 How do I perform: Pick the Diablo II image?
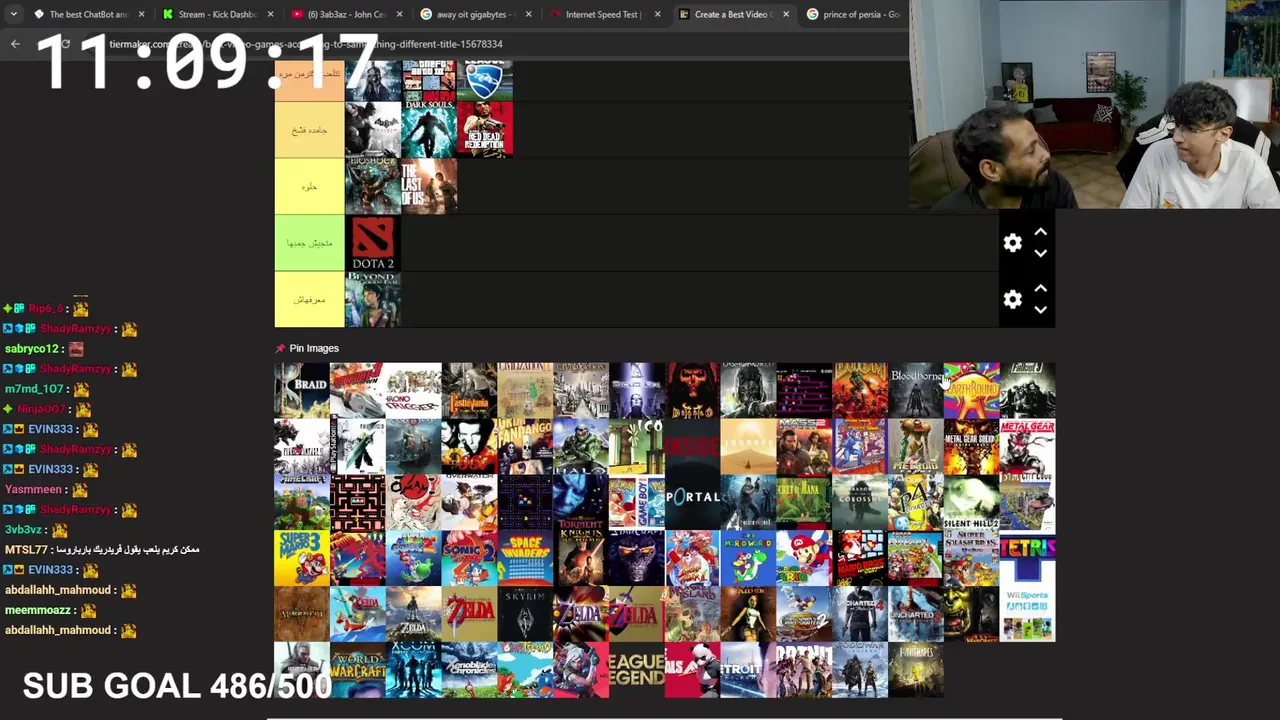tap(692, 390)
